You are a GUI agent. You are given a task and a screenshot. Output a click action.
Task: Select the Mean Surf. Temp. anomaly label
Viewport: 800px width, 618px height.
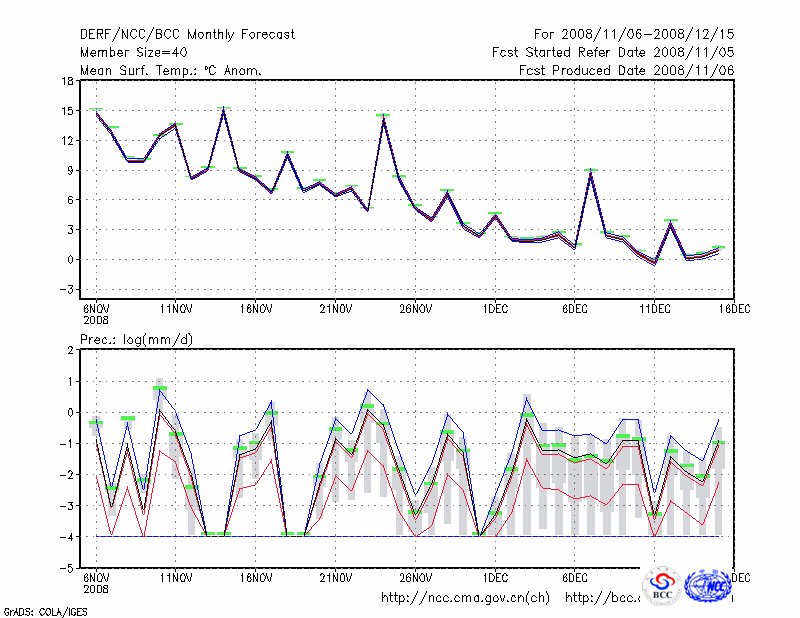[170, 70]
